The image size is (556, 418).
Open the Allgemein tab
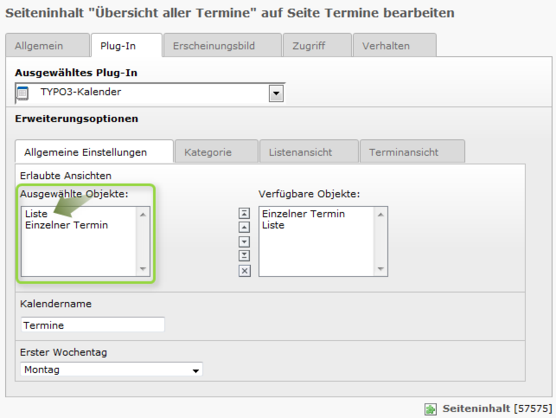48,45
